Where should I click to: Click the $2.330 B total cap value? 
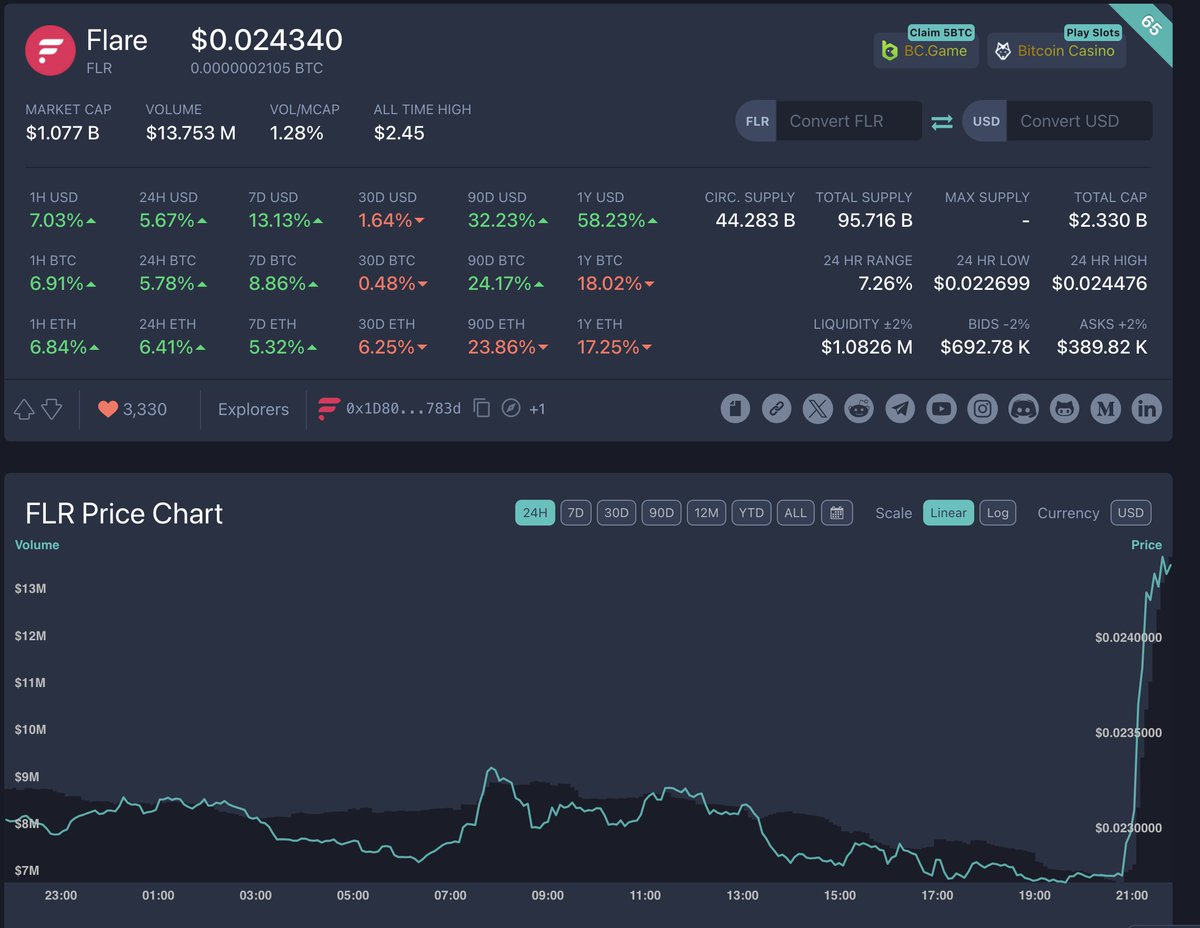point(1108,220)
